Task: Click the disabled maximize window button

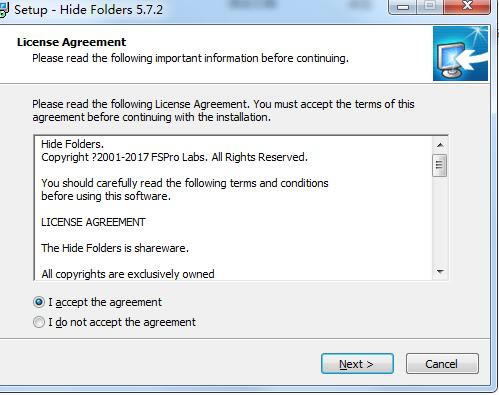Action: (x=430, y=7)
